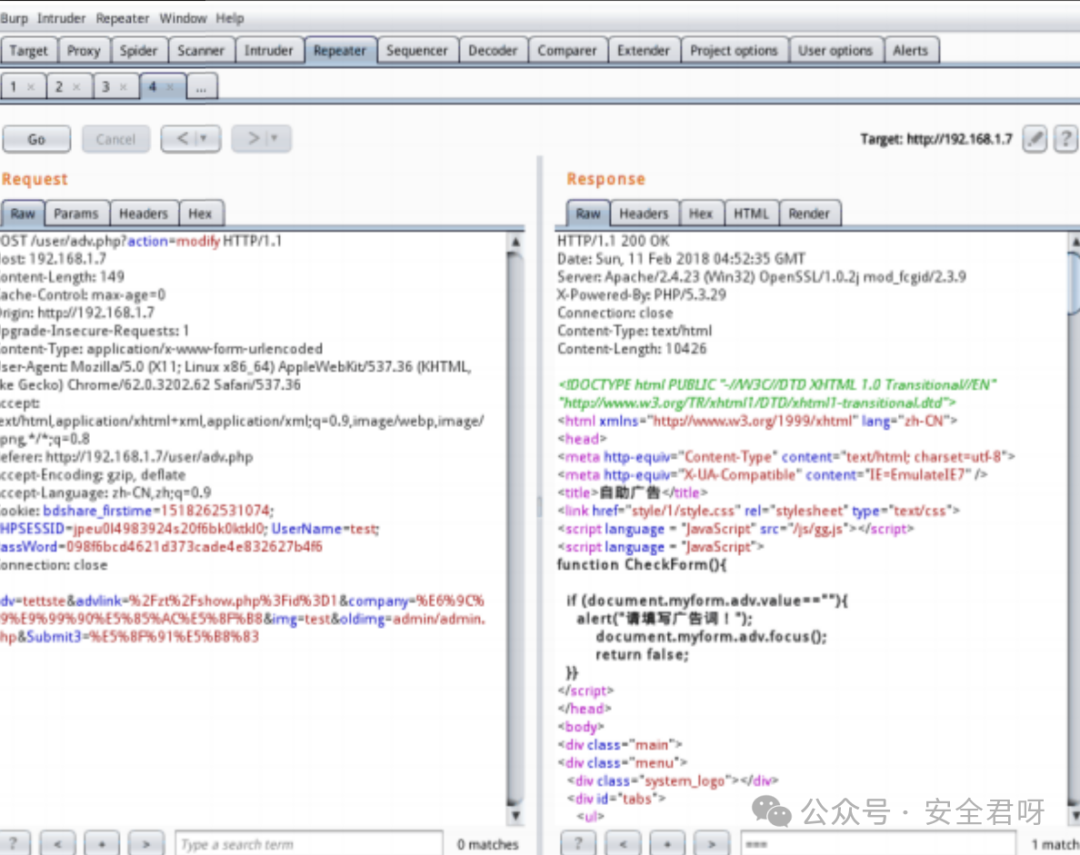Open the Alerts tab
Screen dimensions: 1080x855
coord(911,50)
